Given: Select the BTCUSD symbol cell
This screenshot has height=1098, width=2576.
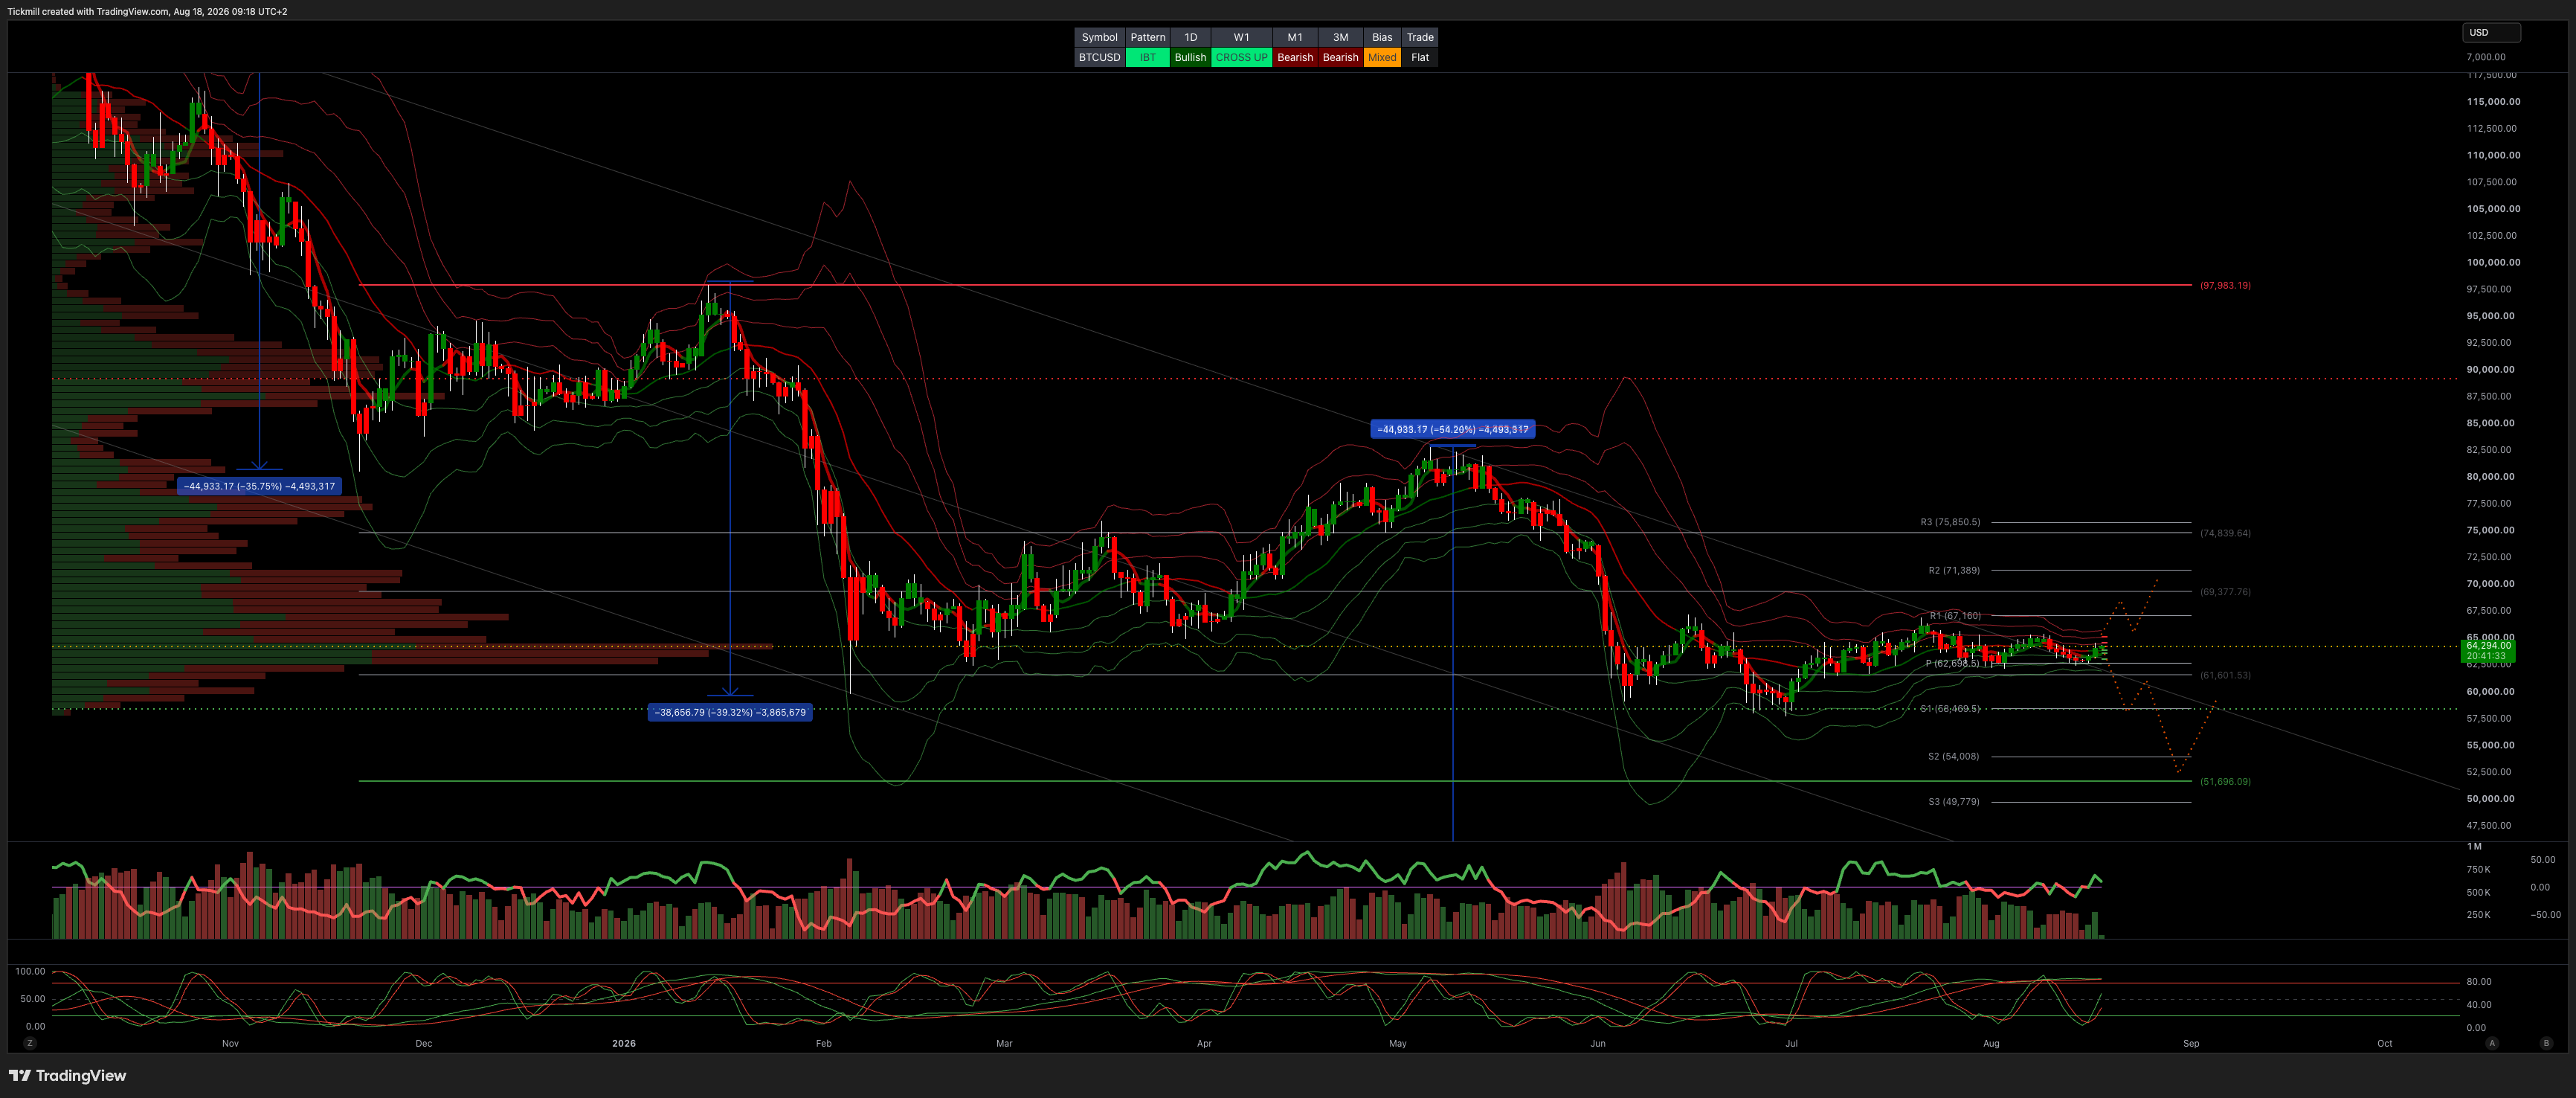Looking at the screenshot, I should tap(1099, 57).
